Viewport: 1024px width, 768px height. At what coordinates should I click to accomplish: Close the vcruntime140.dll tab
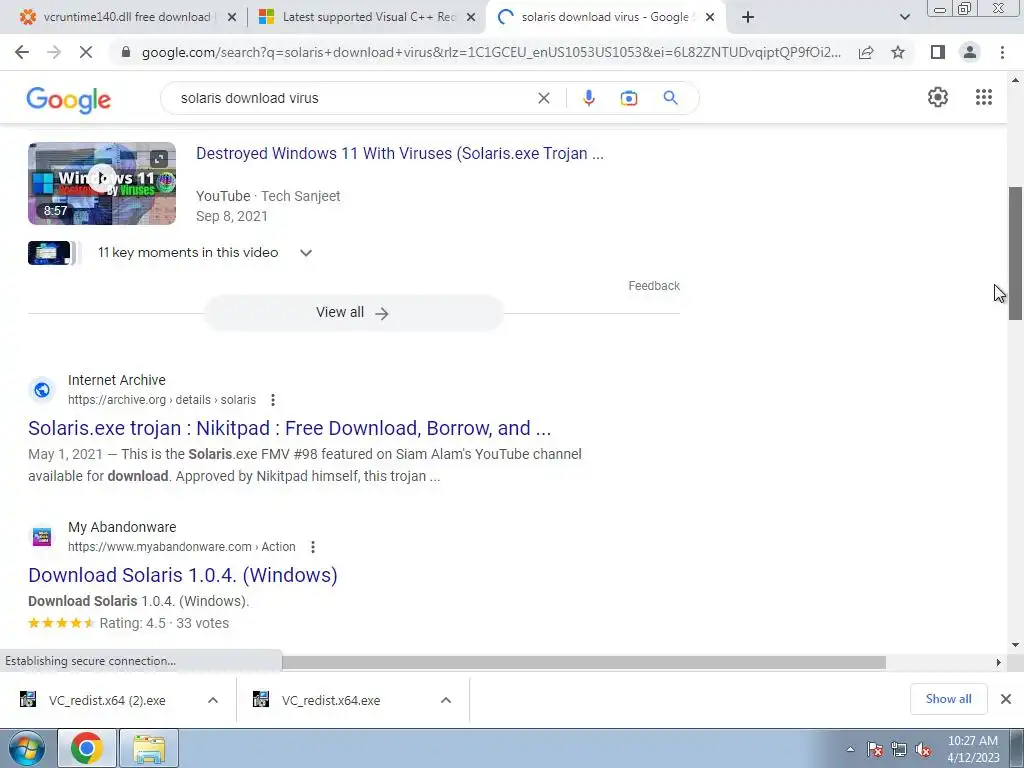231,18
